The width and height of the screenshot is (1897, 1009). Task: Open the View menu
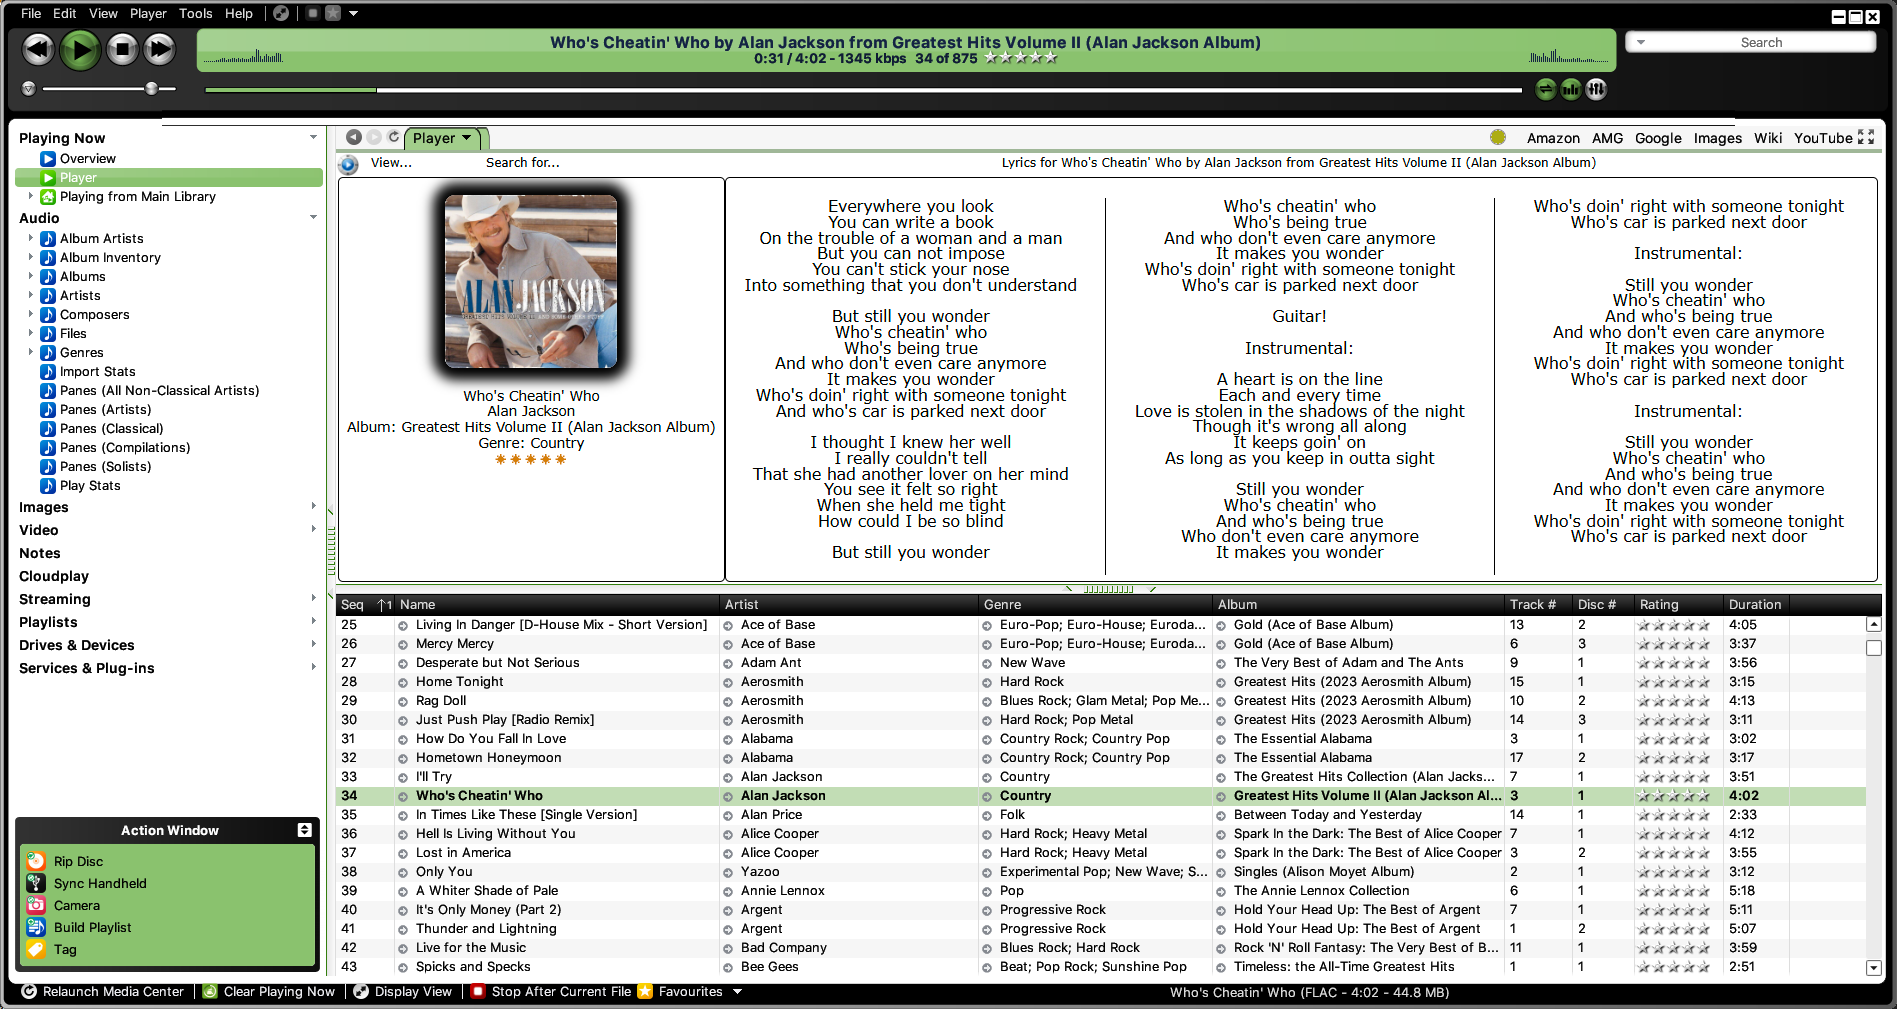[x=103, y=13]
